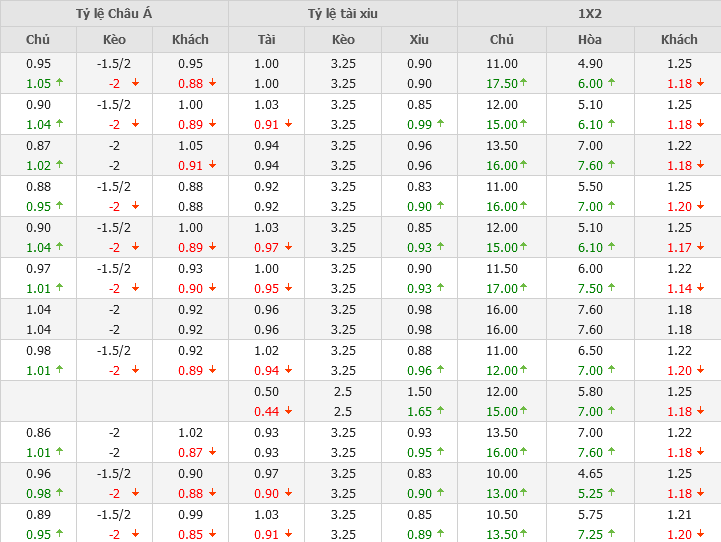
Task: Click the Hòa column header
Action: pyautogui.click(x=590, y=39)
